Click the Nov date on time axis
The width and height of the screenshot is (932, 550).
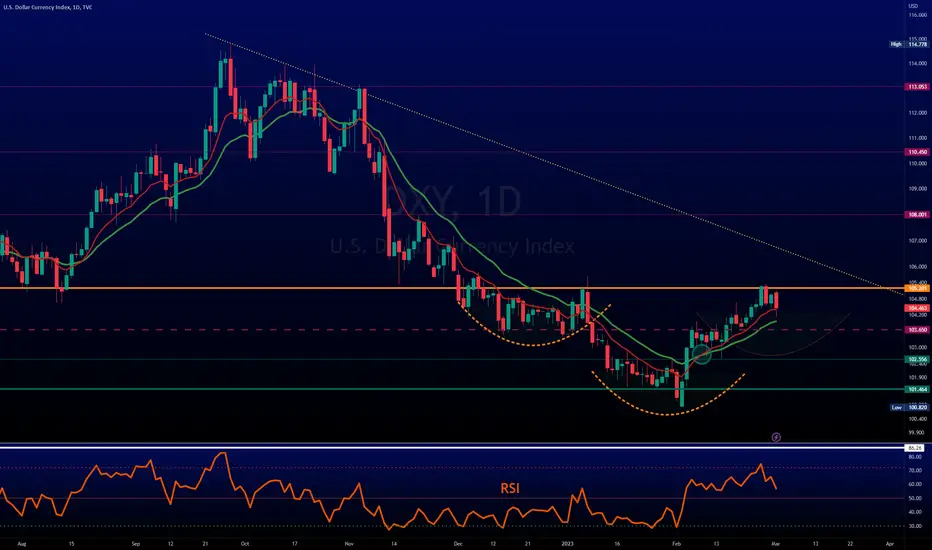(x=349, y=543)
